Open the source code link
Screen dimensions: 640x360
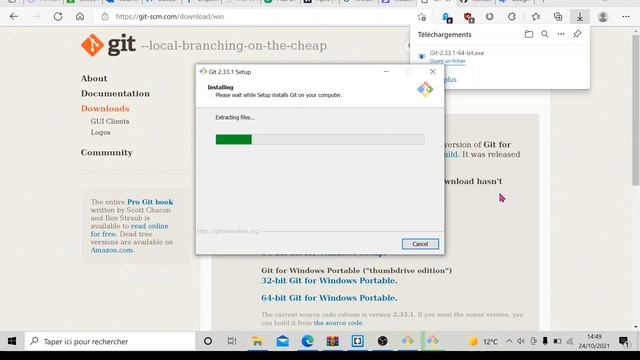(338, 323)
